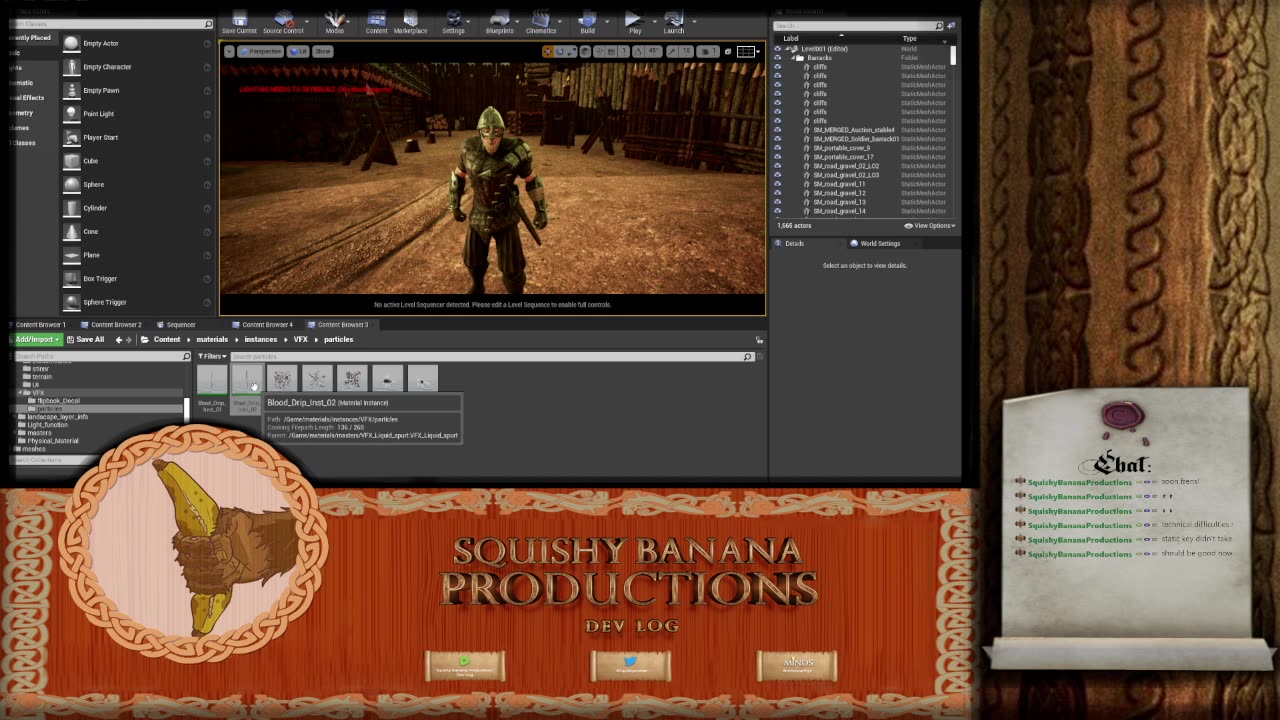Select the Player Start placement item

coord(138,137)
